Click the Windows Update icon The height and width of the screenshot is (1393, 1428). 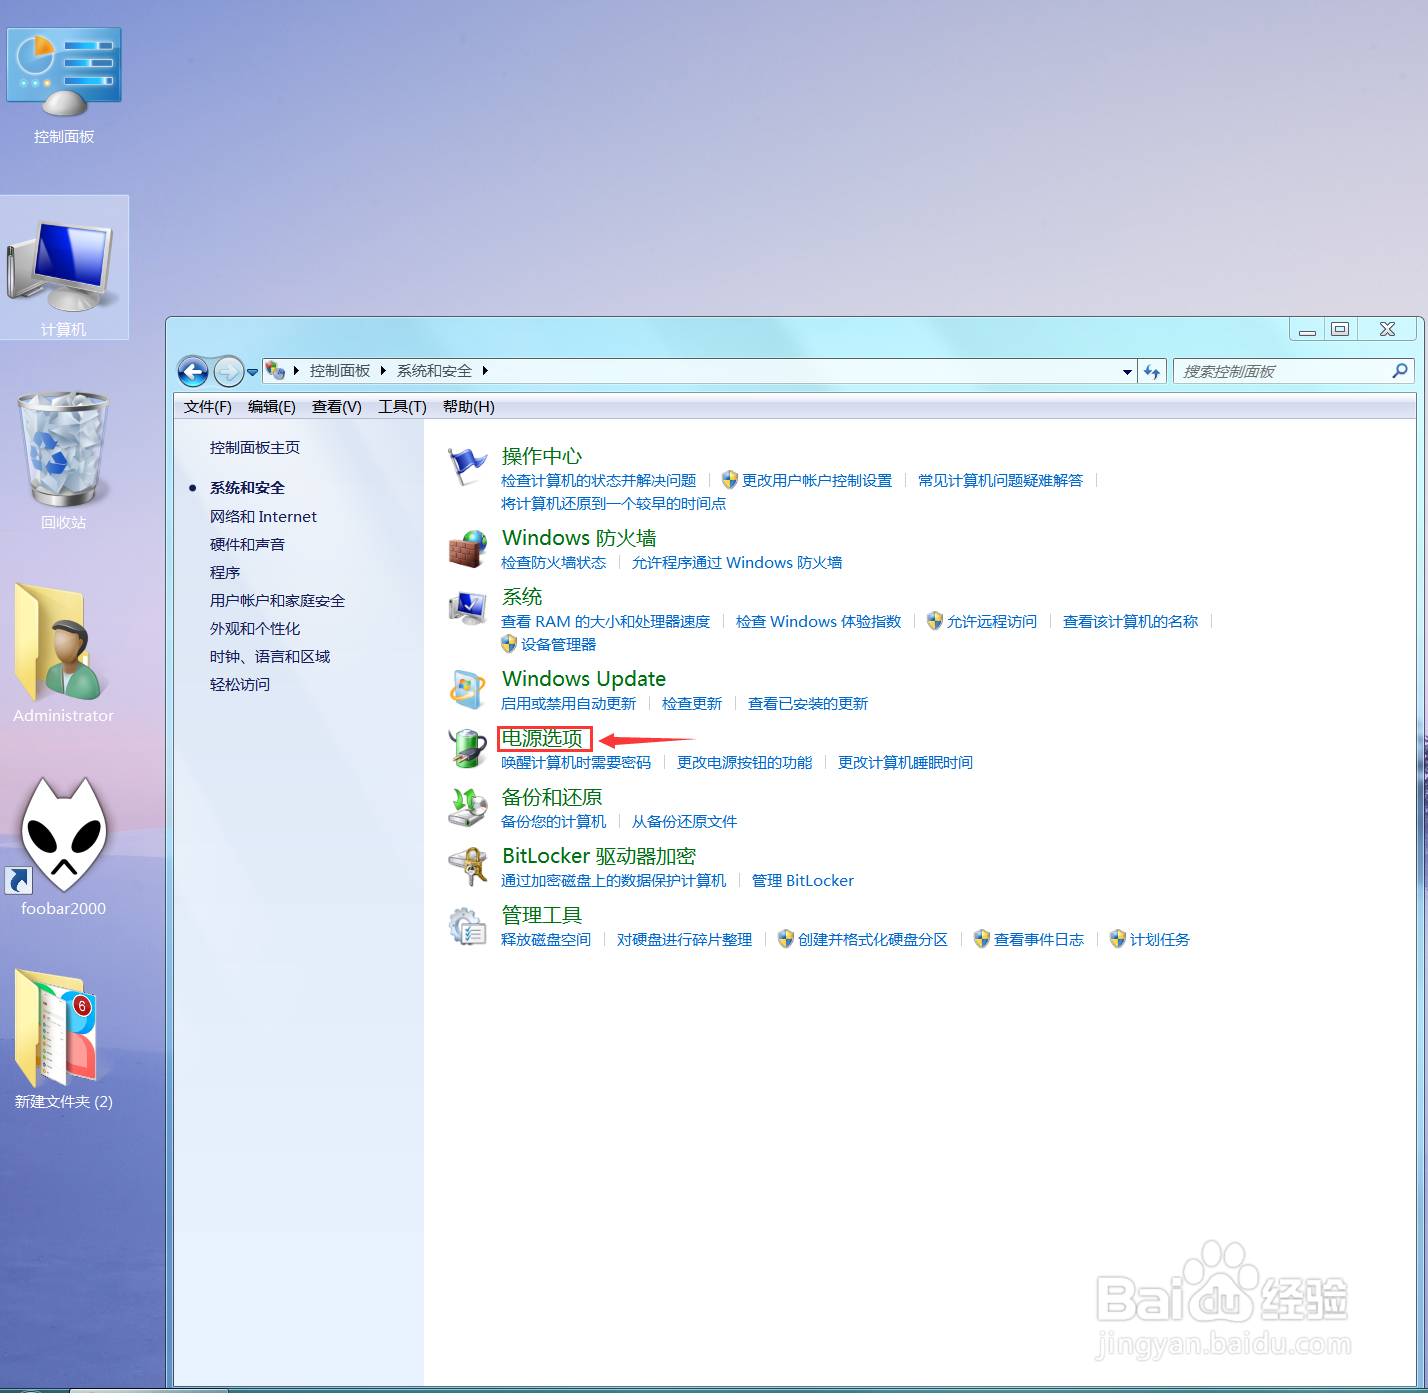(x=467, y=689)
